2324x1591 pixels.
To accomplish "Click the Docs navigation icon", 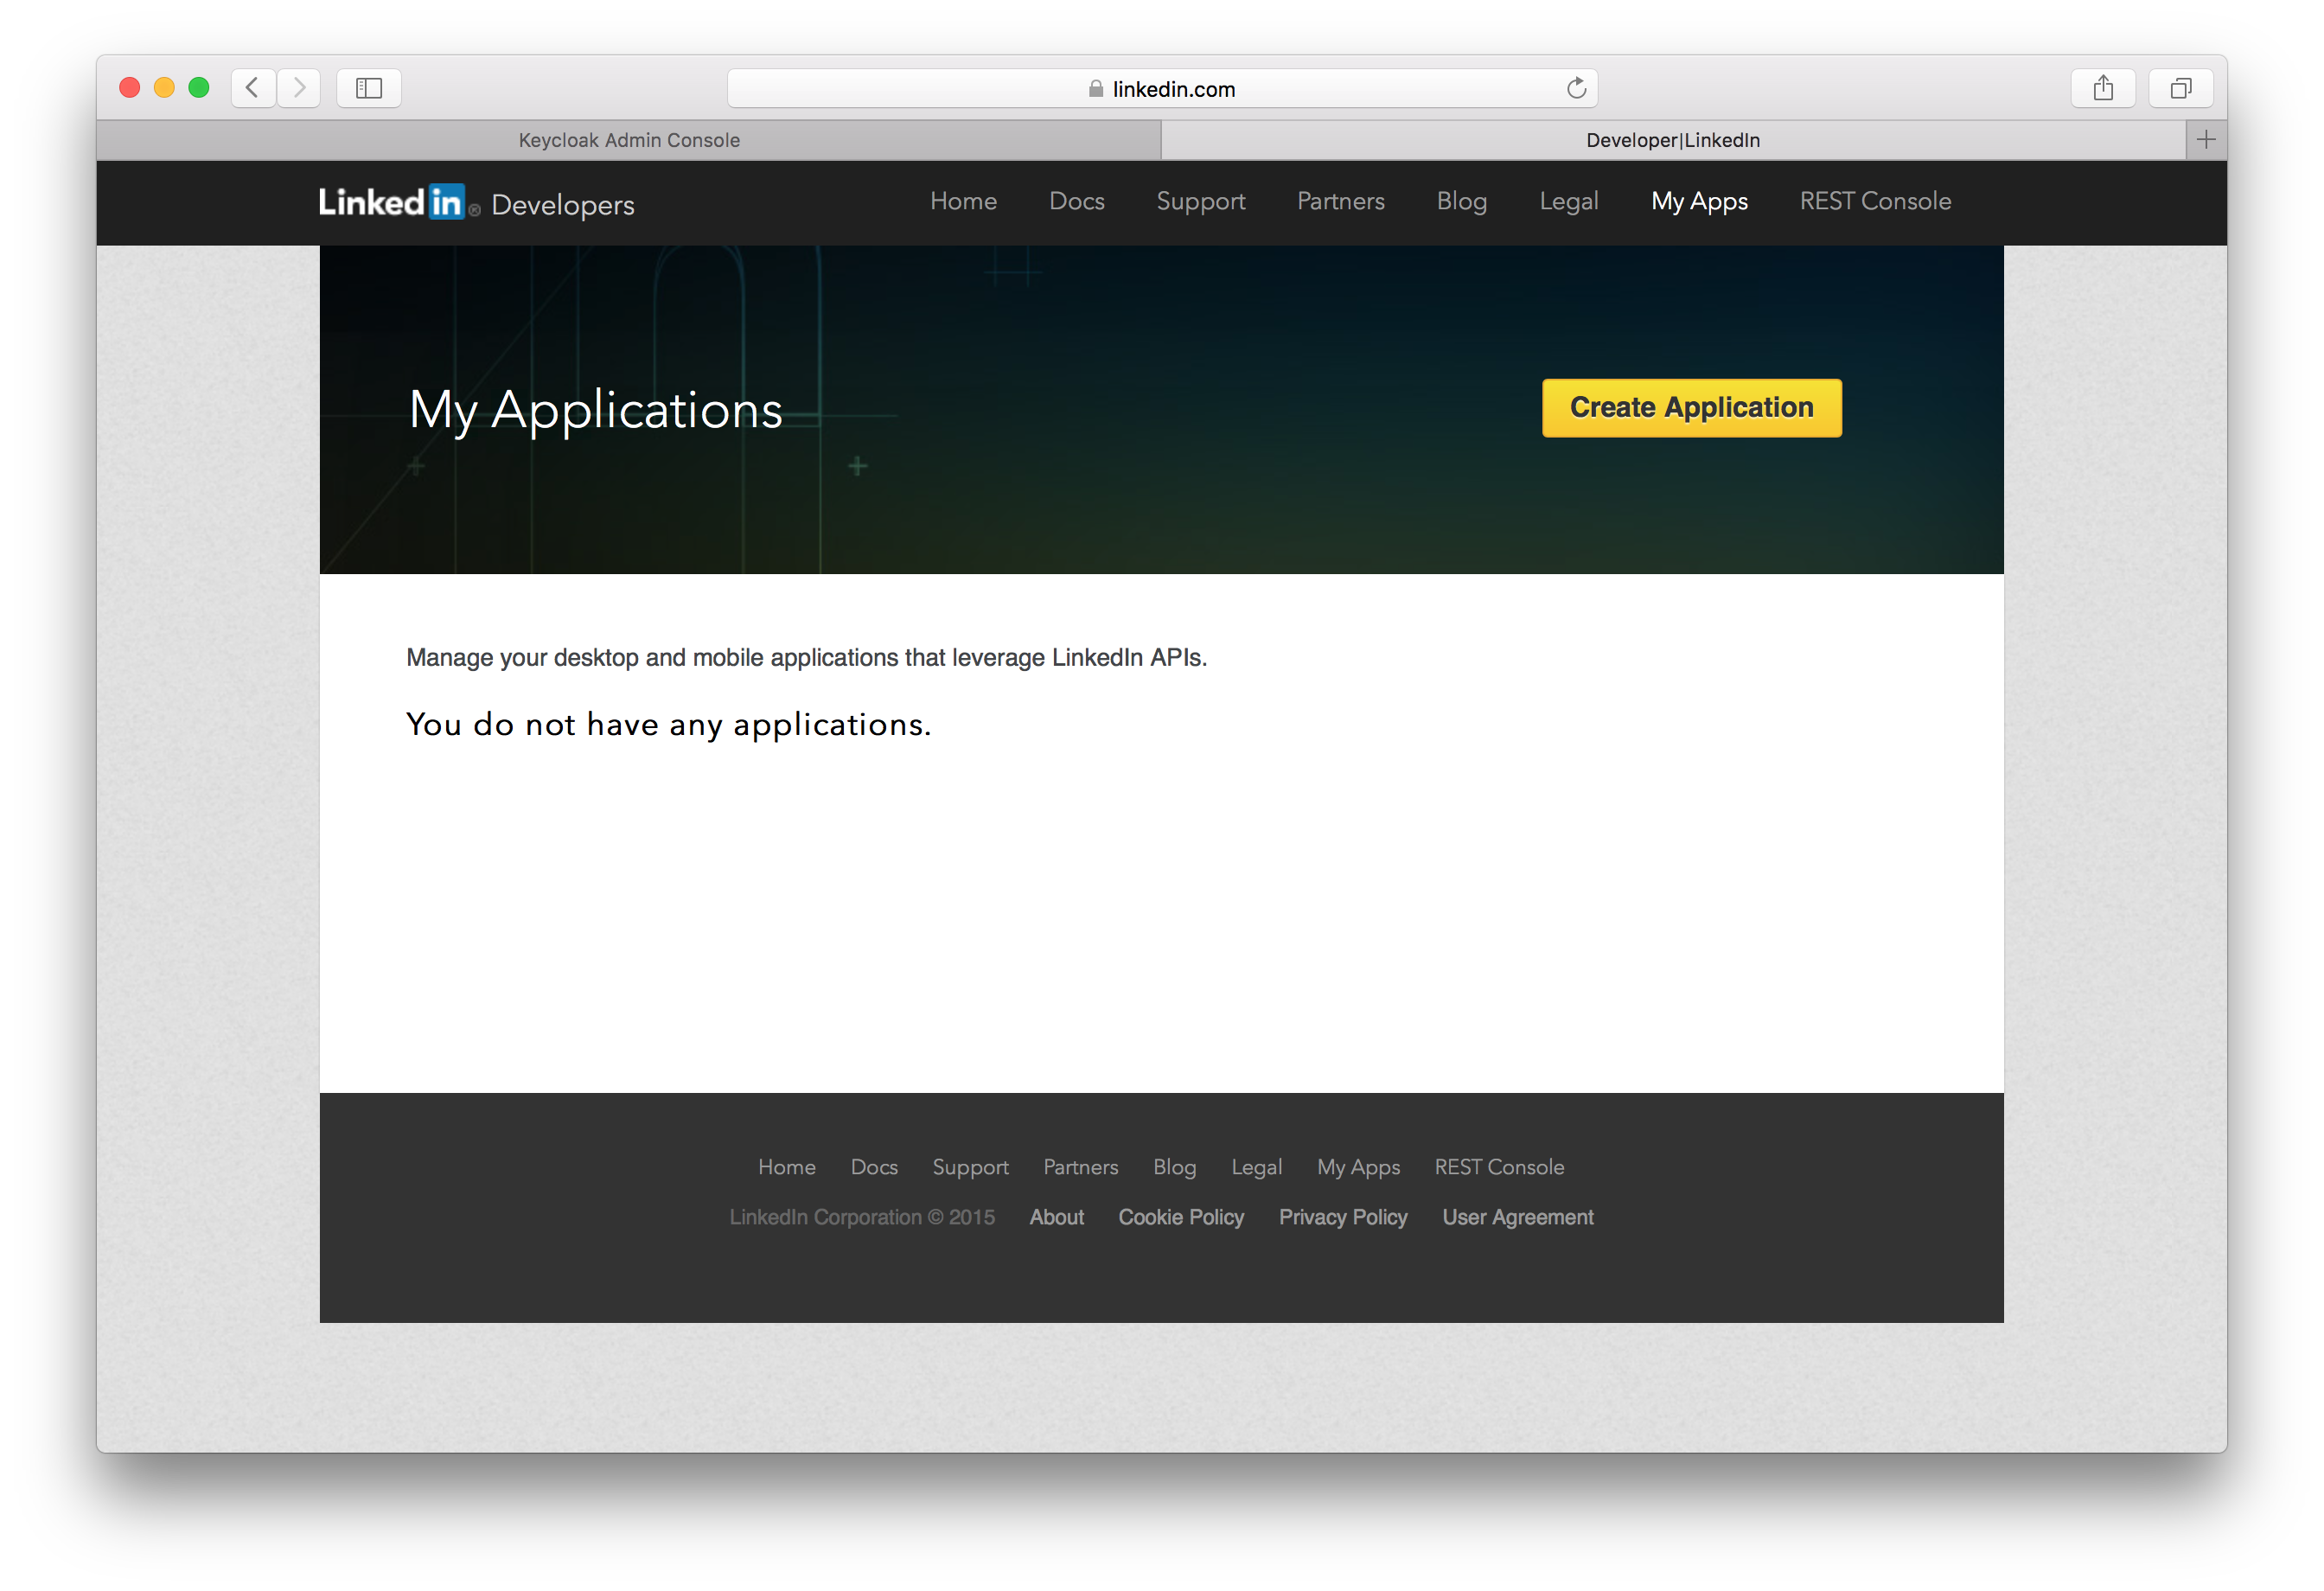I will 1076,200.
